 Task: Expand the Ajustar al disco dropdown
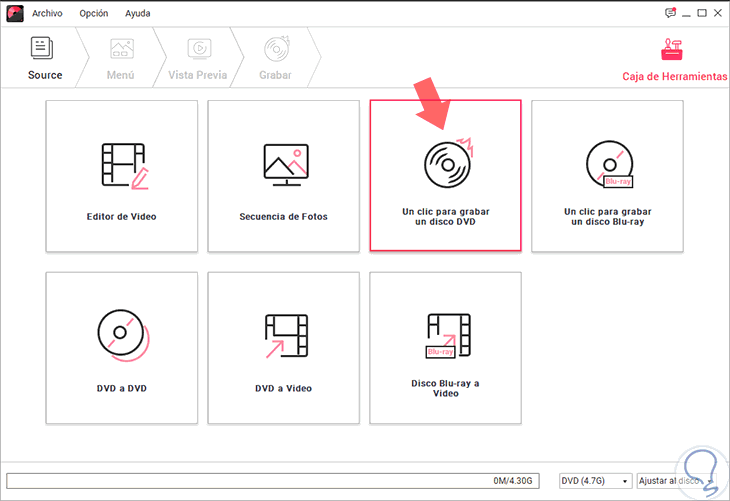pyautogui.click(x=676, y=481)
